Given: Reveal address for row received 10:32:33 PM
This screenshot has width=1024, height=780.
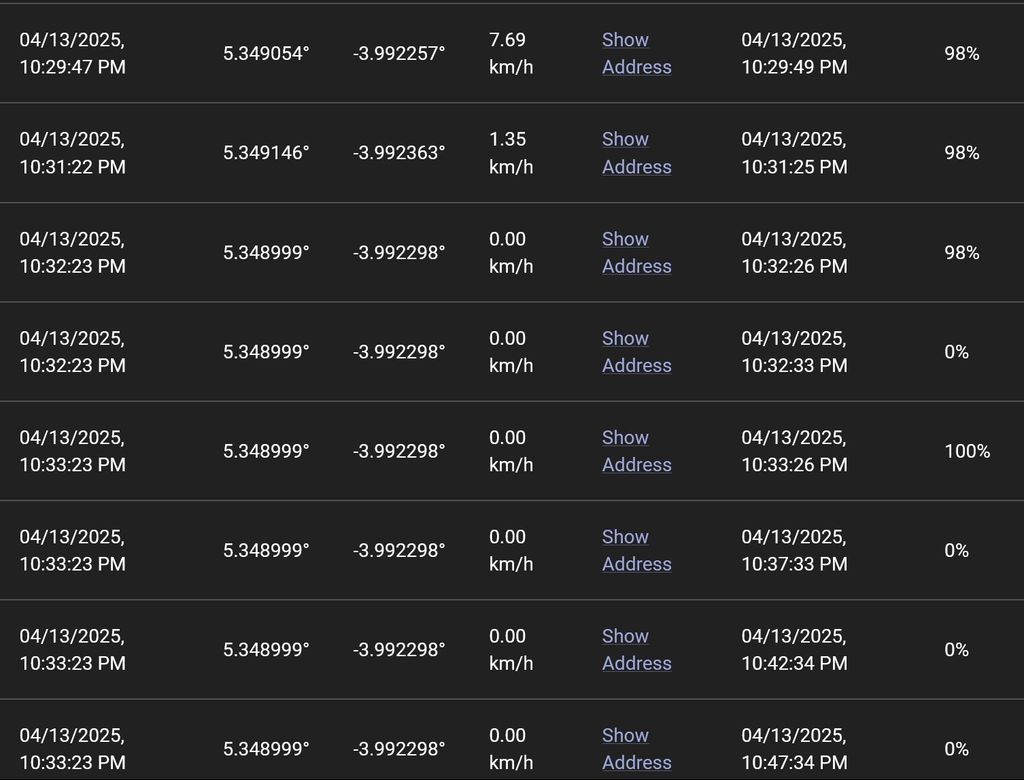Looking at the screenshot, I should (636, 352).
